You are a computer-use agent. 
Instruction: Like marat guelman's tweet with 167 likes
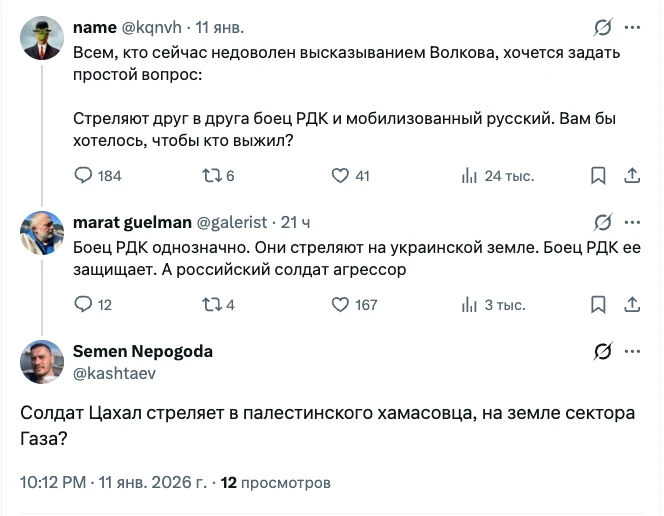coord(340,305)
